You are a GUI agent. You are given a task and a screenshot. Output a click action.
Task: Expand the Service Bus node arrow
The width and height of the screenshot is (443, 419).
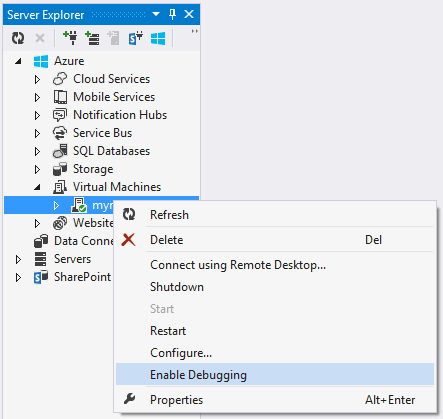tap(37, 133)
